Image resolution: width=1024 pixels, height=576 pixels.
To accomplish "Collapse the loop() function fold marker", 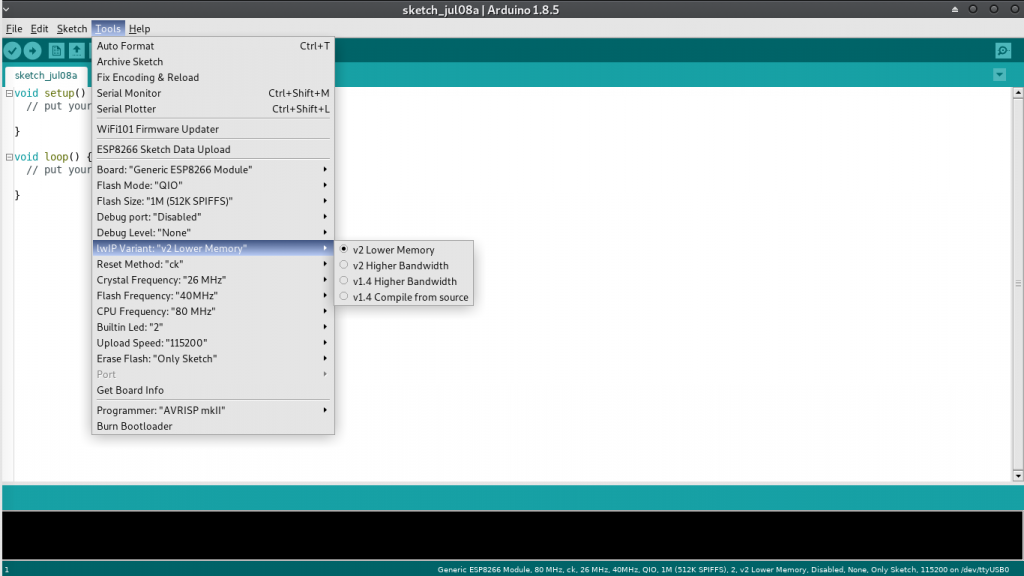I will tap(9, 157).
